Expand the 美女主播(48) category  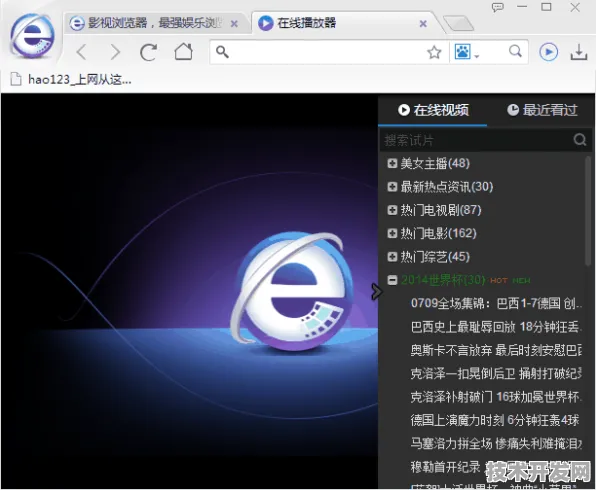click(392, 163)
